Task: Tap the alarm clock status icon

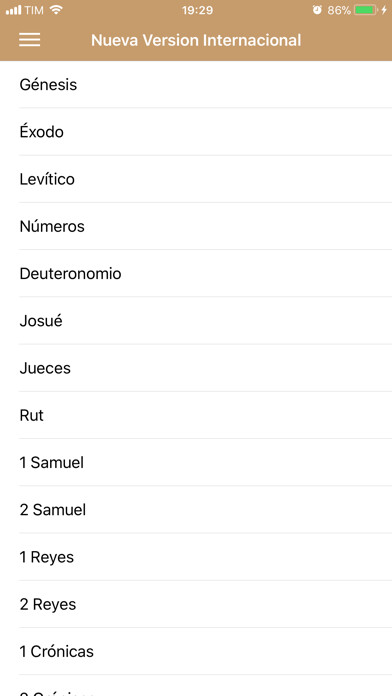Action: (317, 10)
